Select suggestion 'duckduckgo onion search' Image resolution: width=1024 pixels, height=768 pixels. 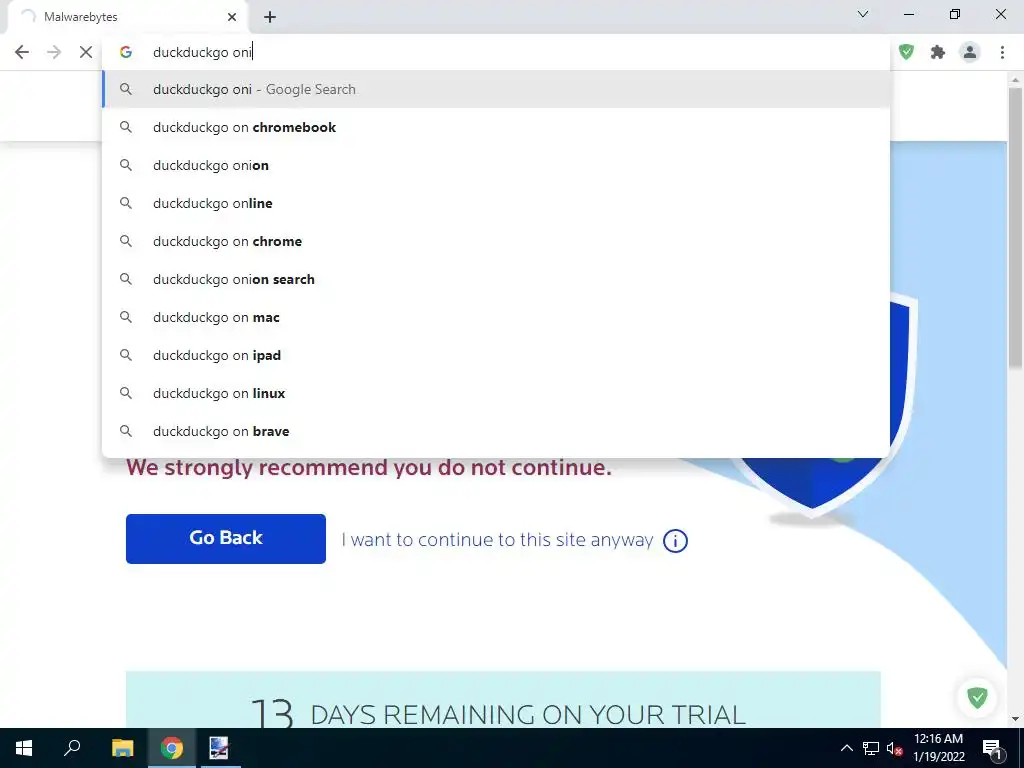496,279
